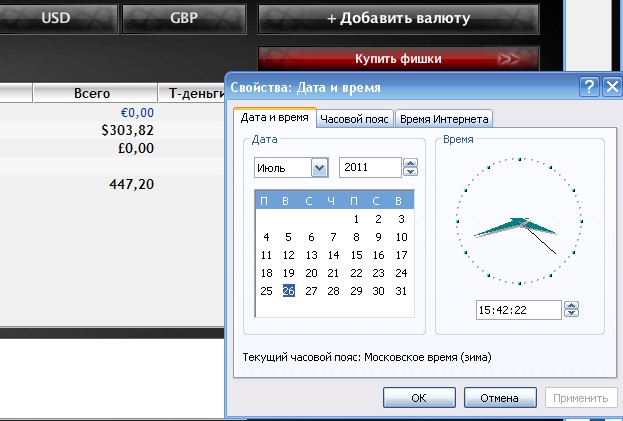Click the $303,82 balance value
The image size is (623, 421).
[128, 130]
